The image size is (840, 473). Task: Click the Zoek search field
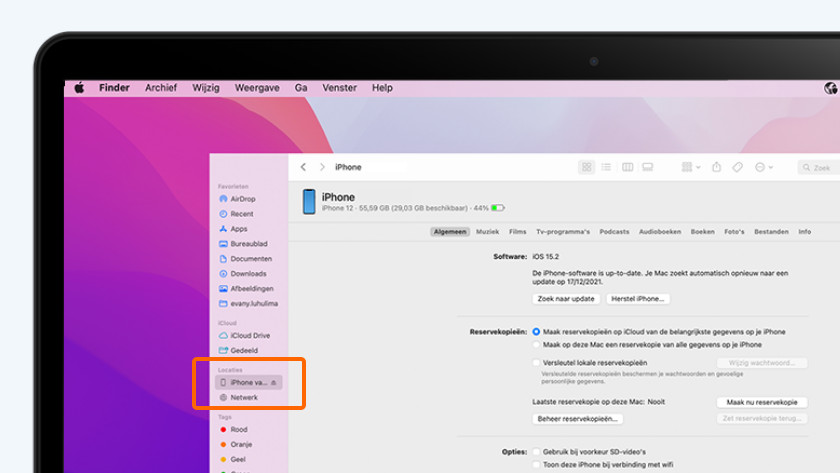pyautogui.click(x=819, y=168)
